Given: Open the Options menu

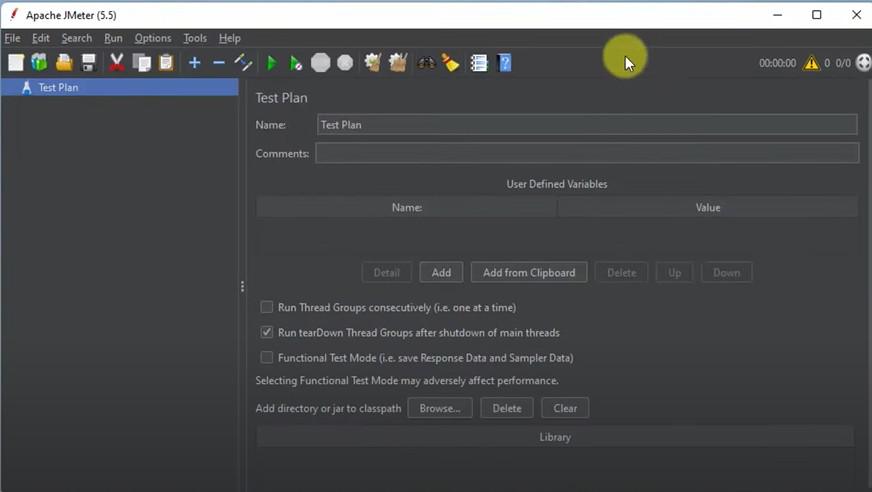Looking at the screenshot, I should tap(153, 38).
